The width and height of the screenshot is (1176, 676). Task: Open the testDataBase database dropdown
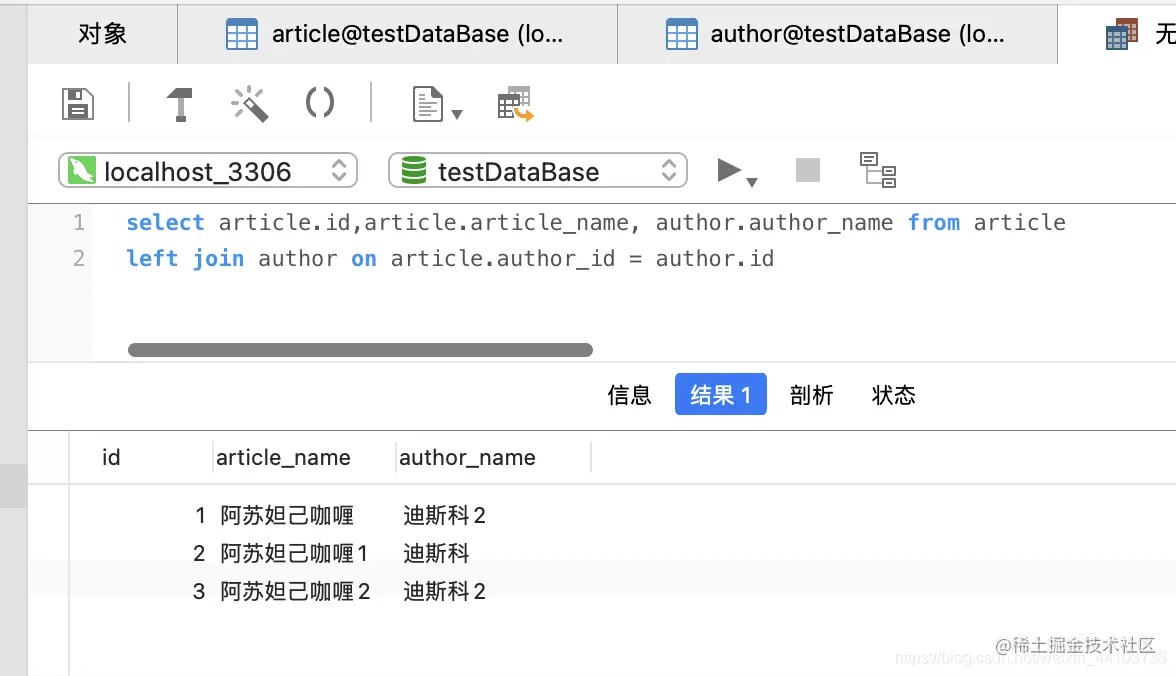[538, 170]
